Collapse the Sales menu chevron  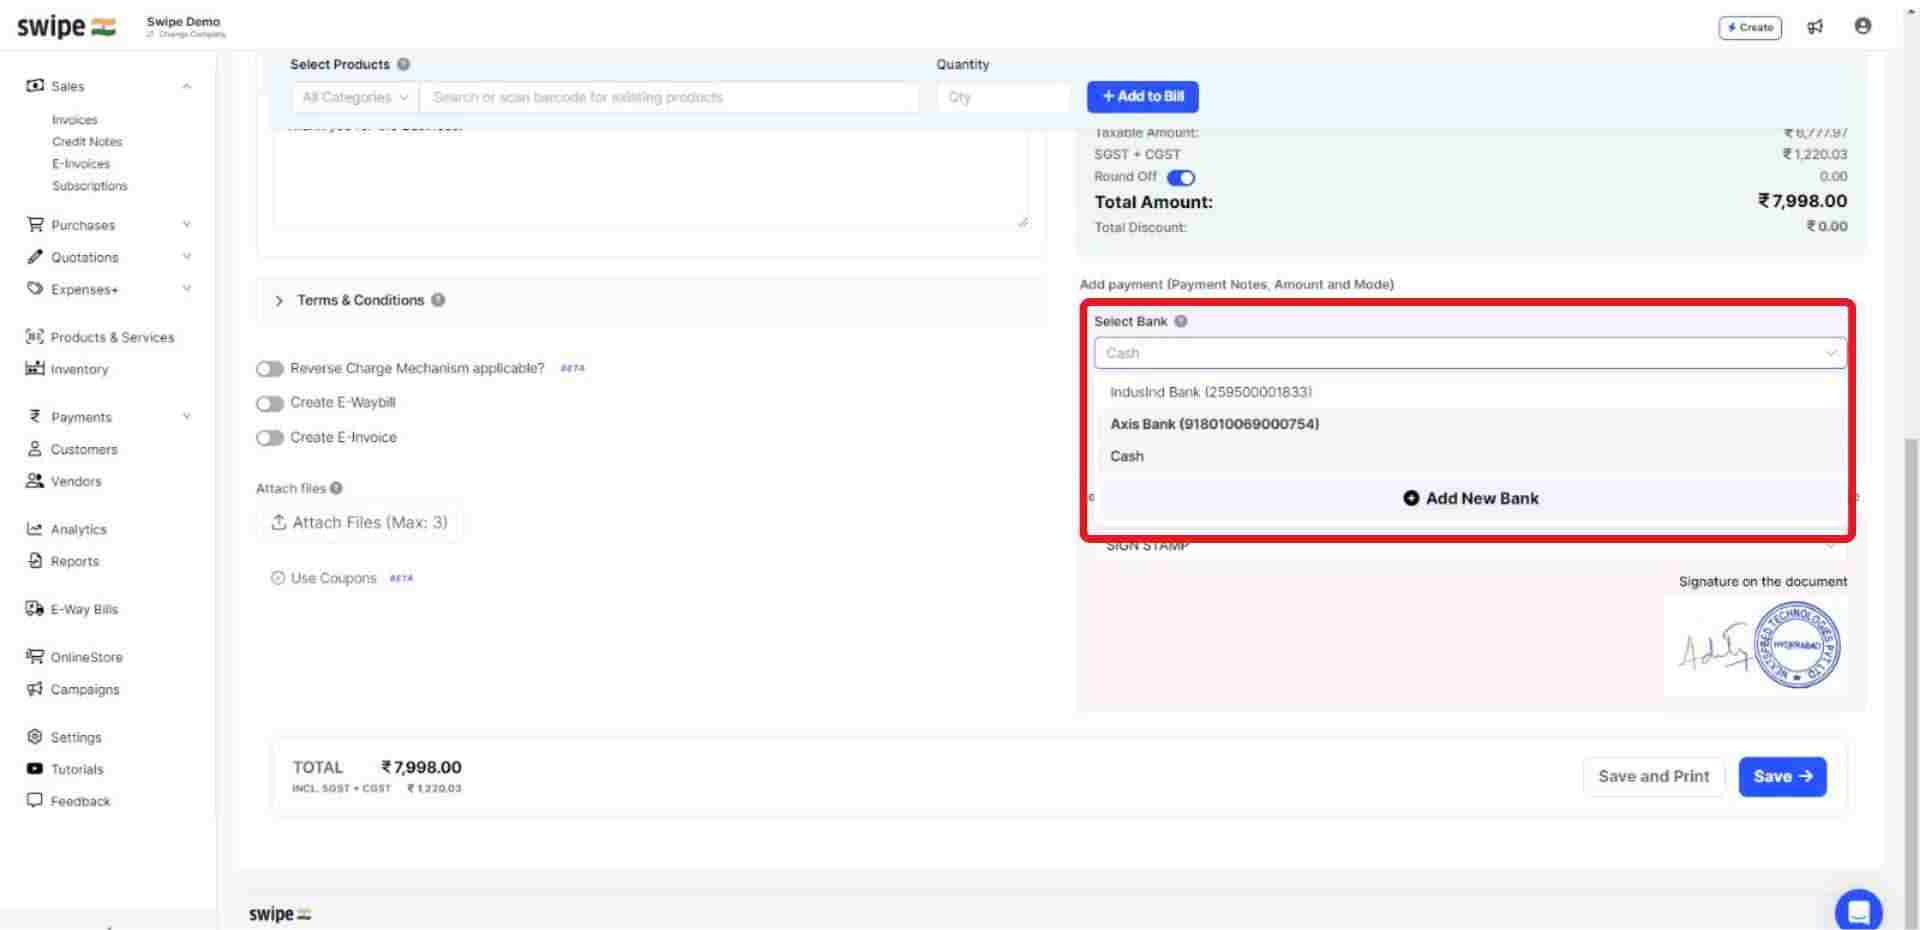[x=186, y=86]
